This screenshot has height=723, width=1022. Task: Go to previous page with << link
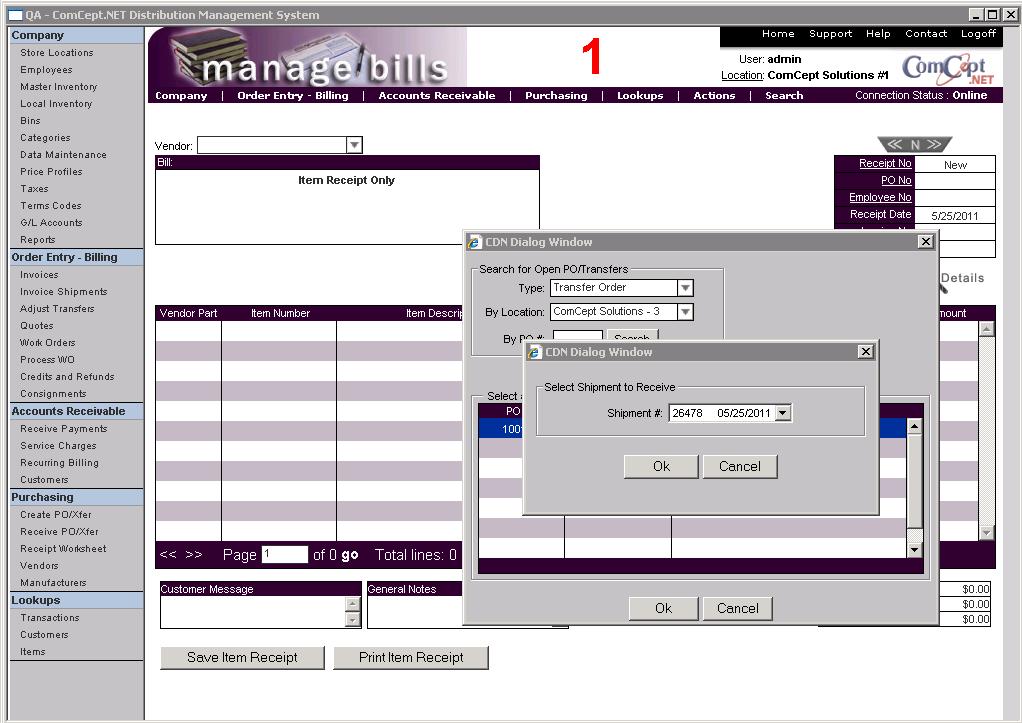168,555
